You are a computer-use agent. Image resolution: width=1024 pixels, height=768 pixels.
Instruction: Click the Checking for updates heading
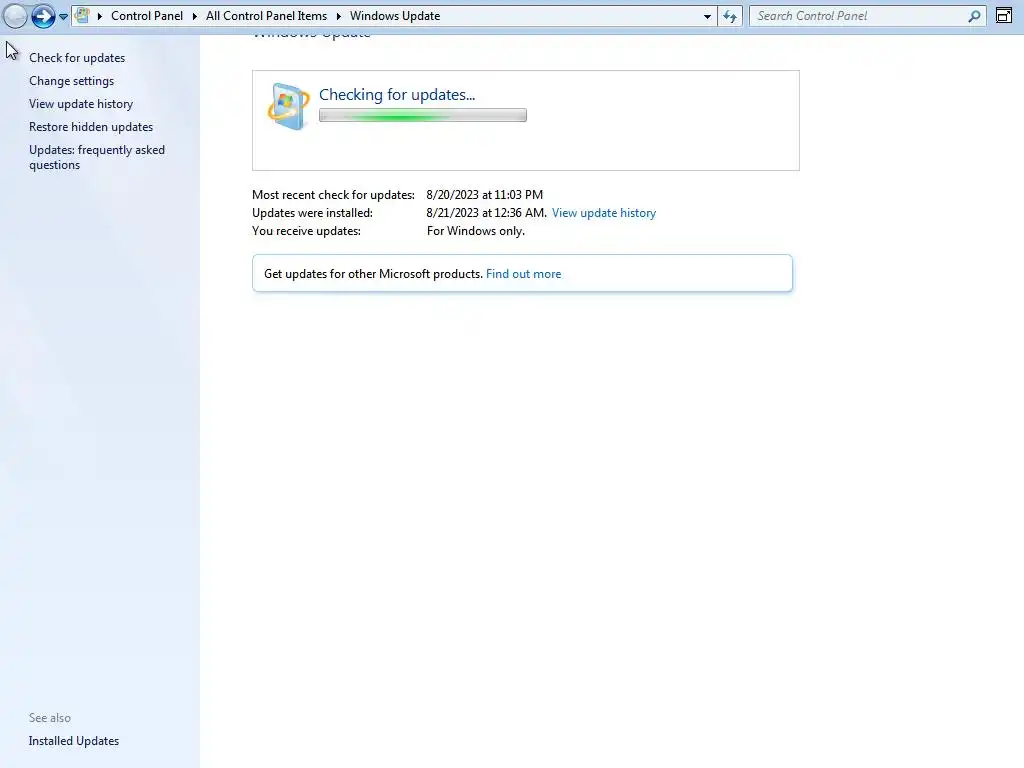[397, 95]
